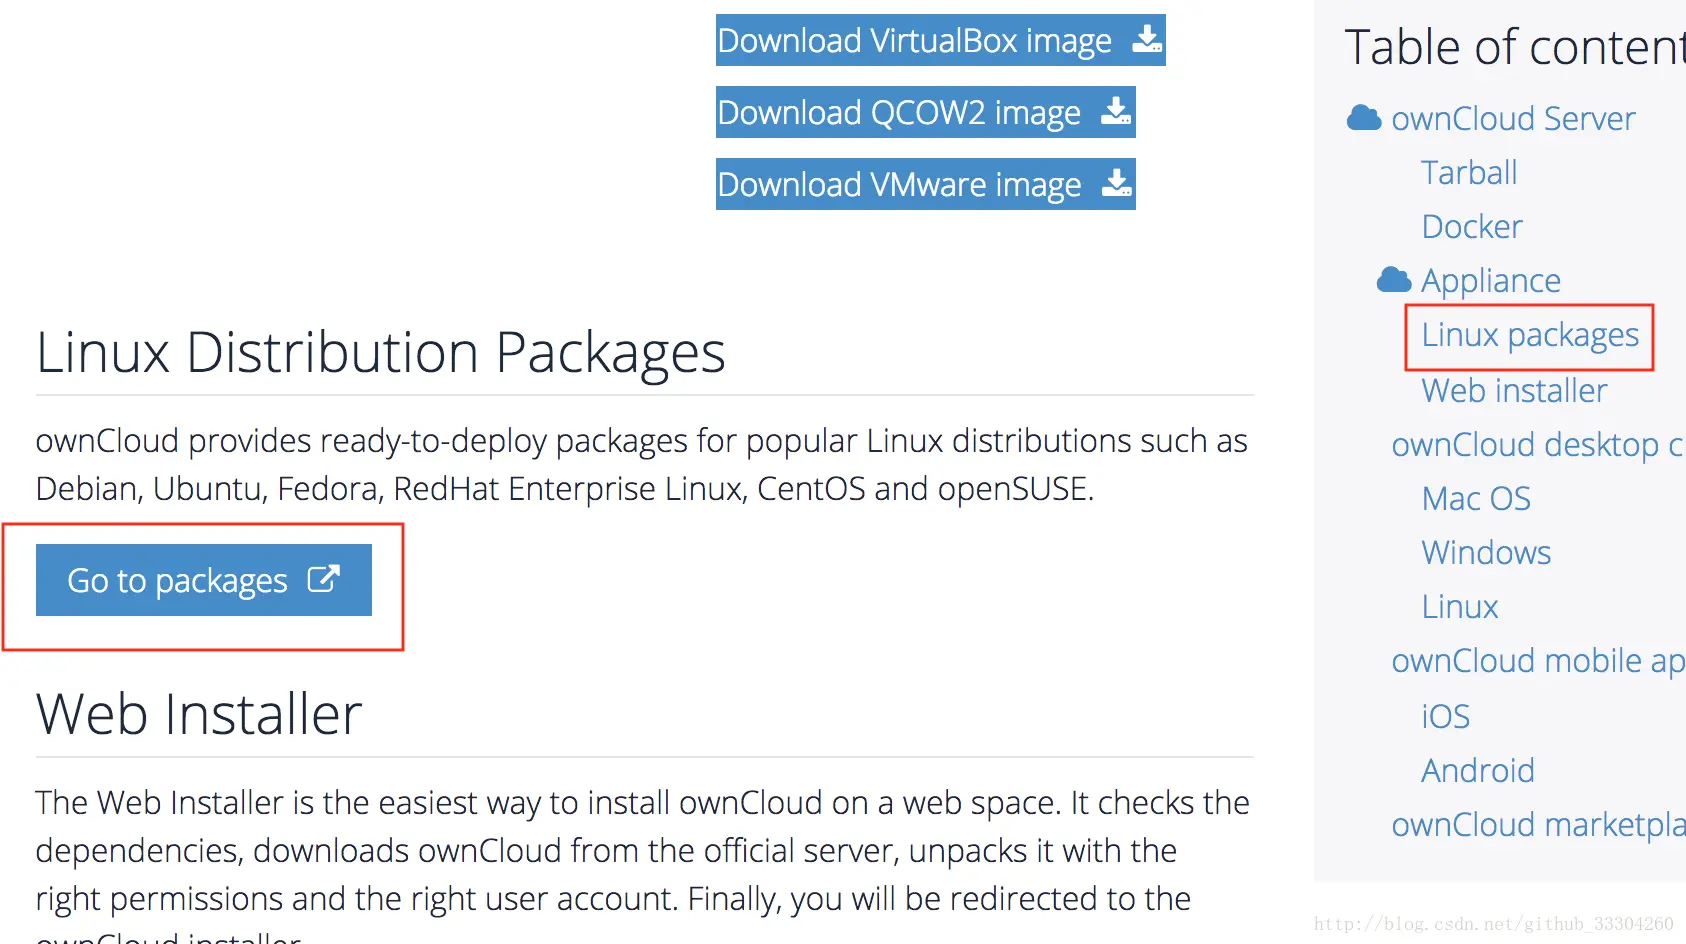1686x944 pixels.
Task: Open ownCloud mobile apps contents link
Action: [x=1538, y=661]
